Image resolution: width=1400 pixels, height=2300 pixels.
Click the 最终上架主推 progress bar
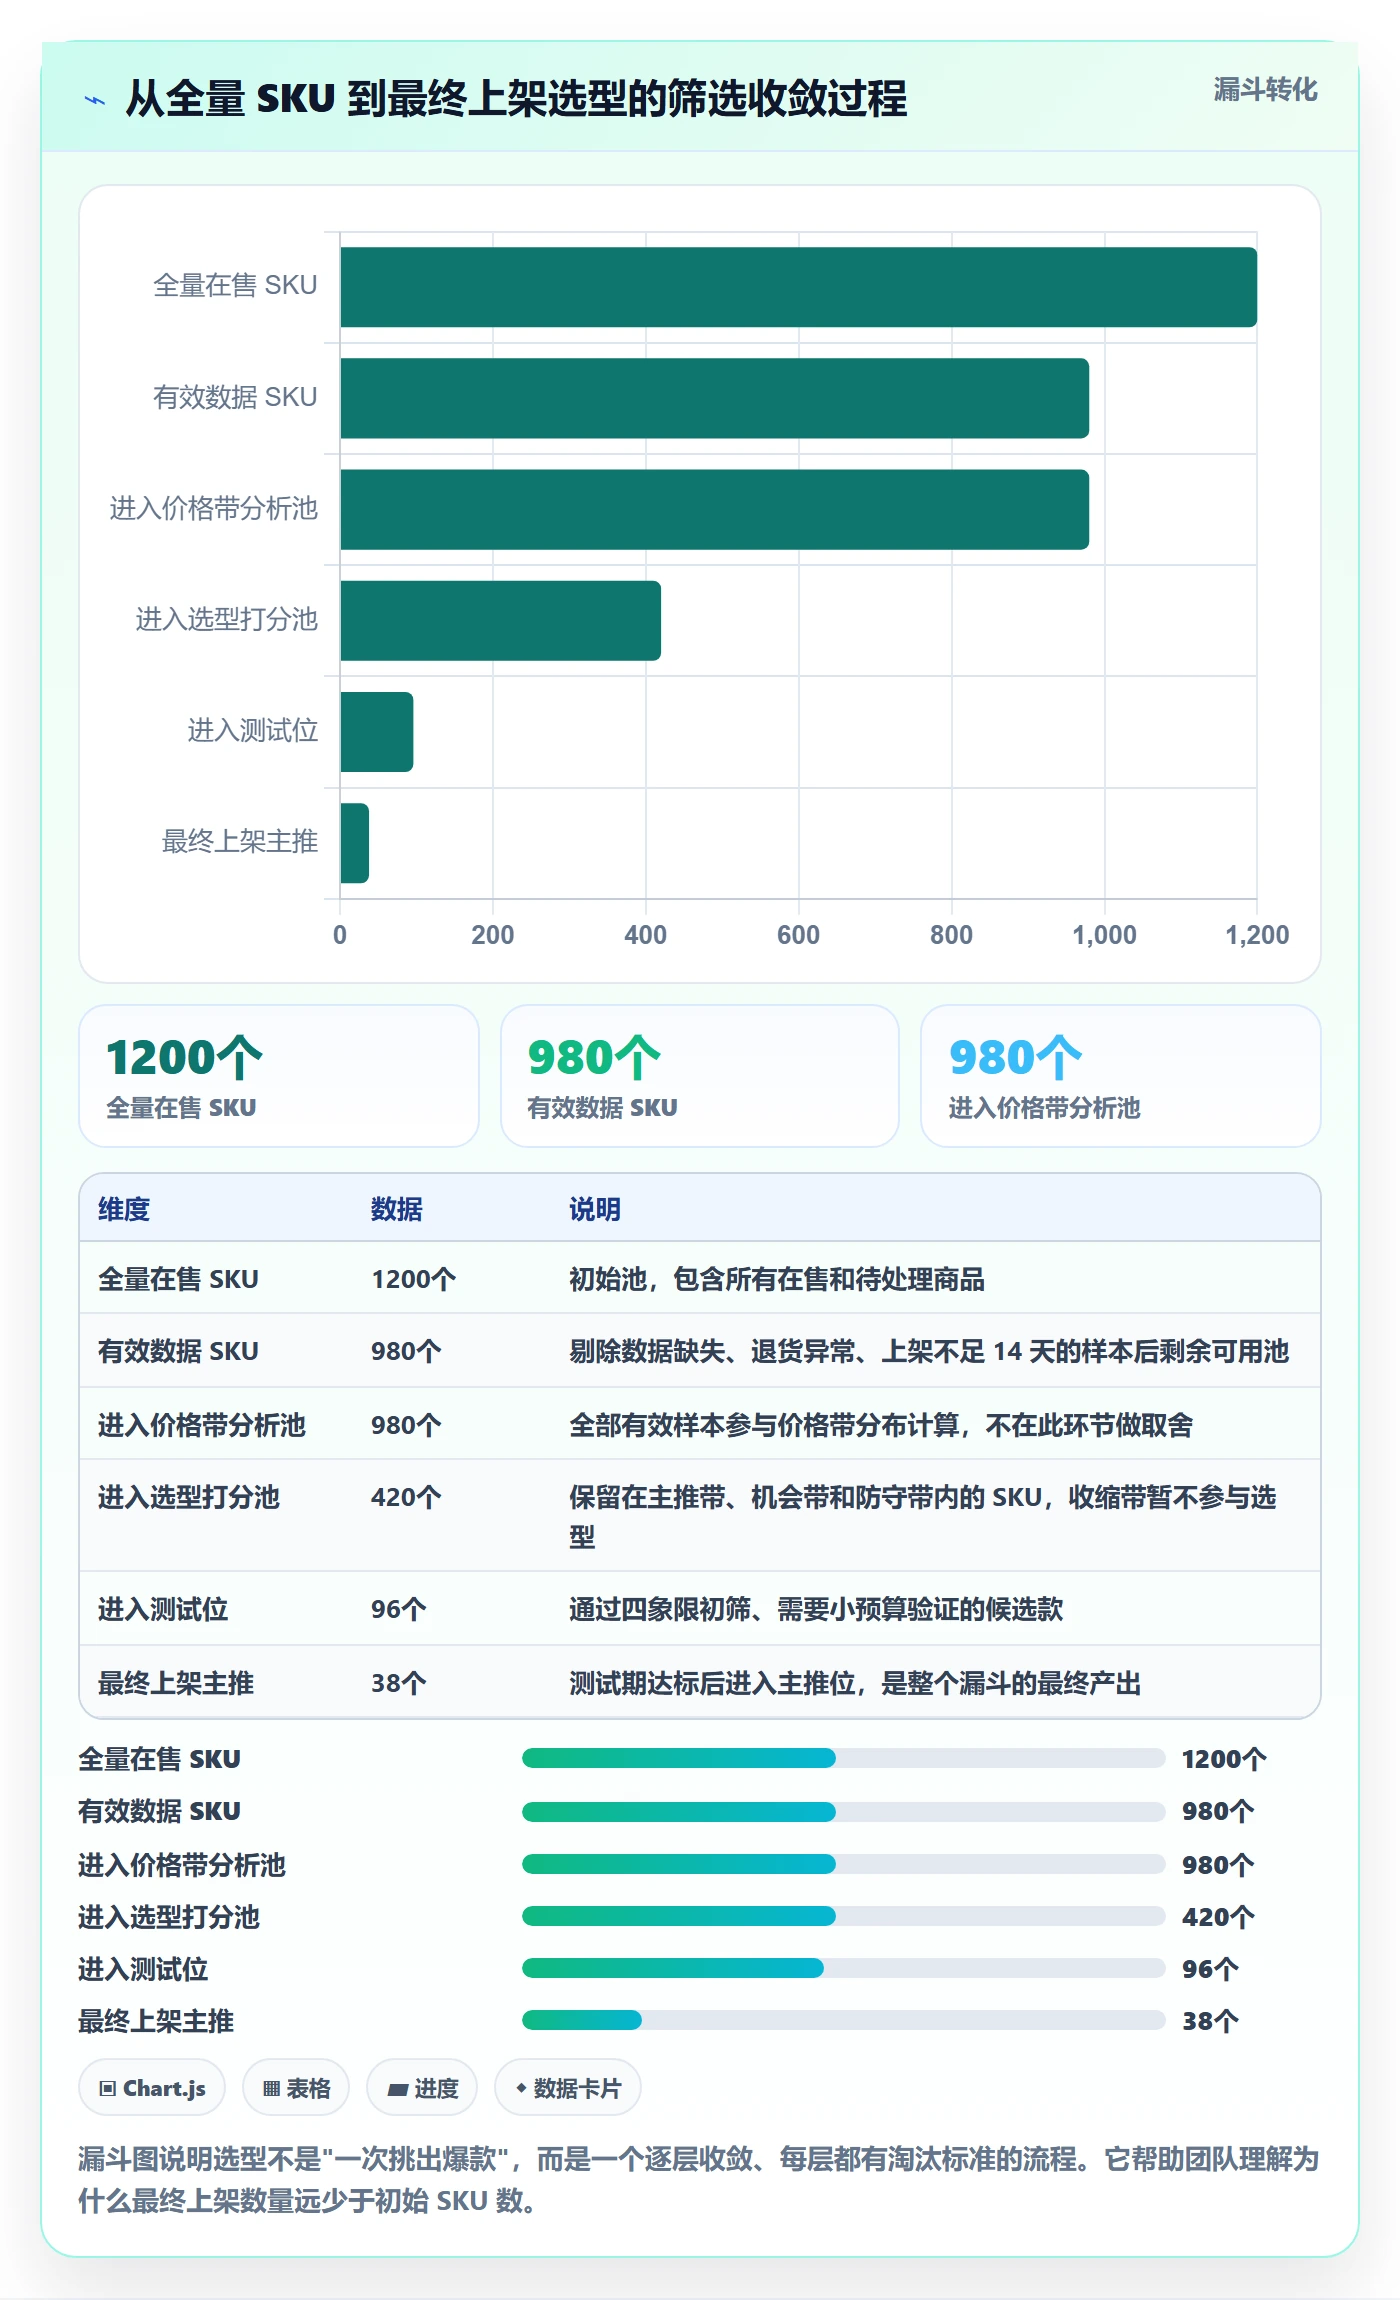coord(843,2020)
